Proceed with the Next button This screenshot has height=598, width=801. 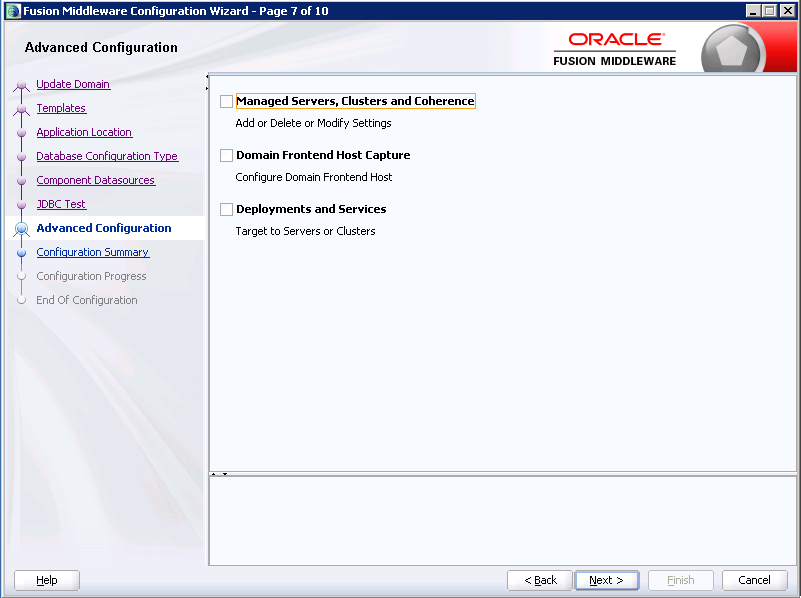606,580
